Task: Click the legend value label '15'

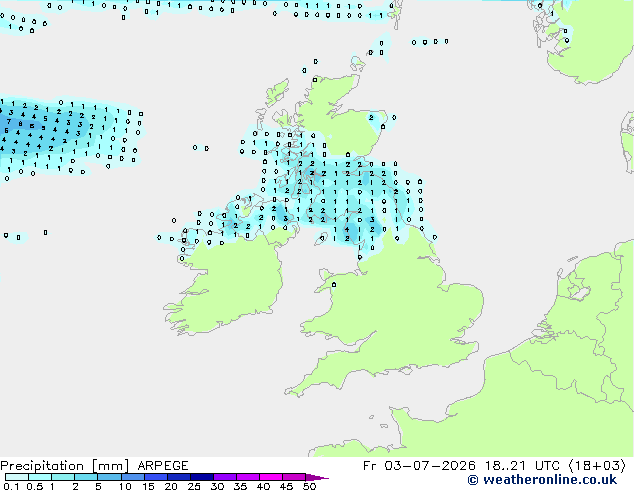Action: coord(148,486)
